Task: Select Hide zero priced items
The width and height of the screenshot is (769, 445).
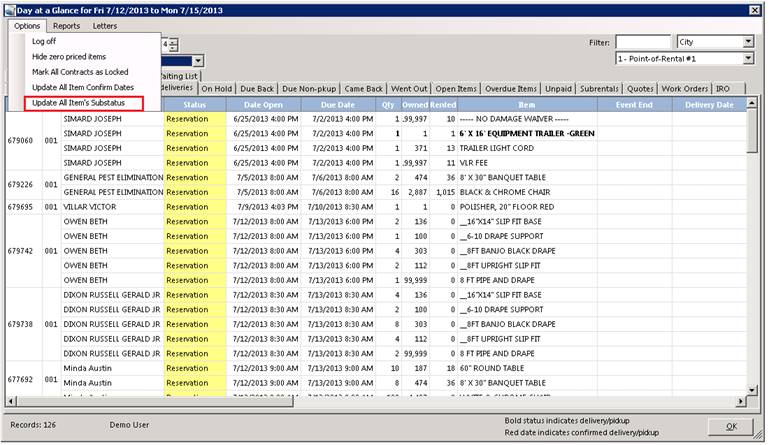Action: pyautogui.click(x=71, y=57)
